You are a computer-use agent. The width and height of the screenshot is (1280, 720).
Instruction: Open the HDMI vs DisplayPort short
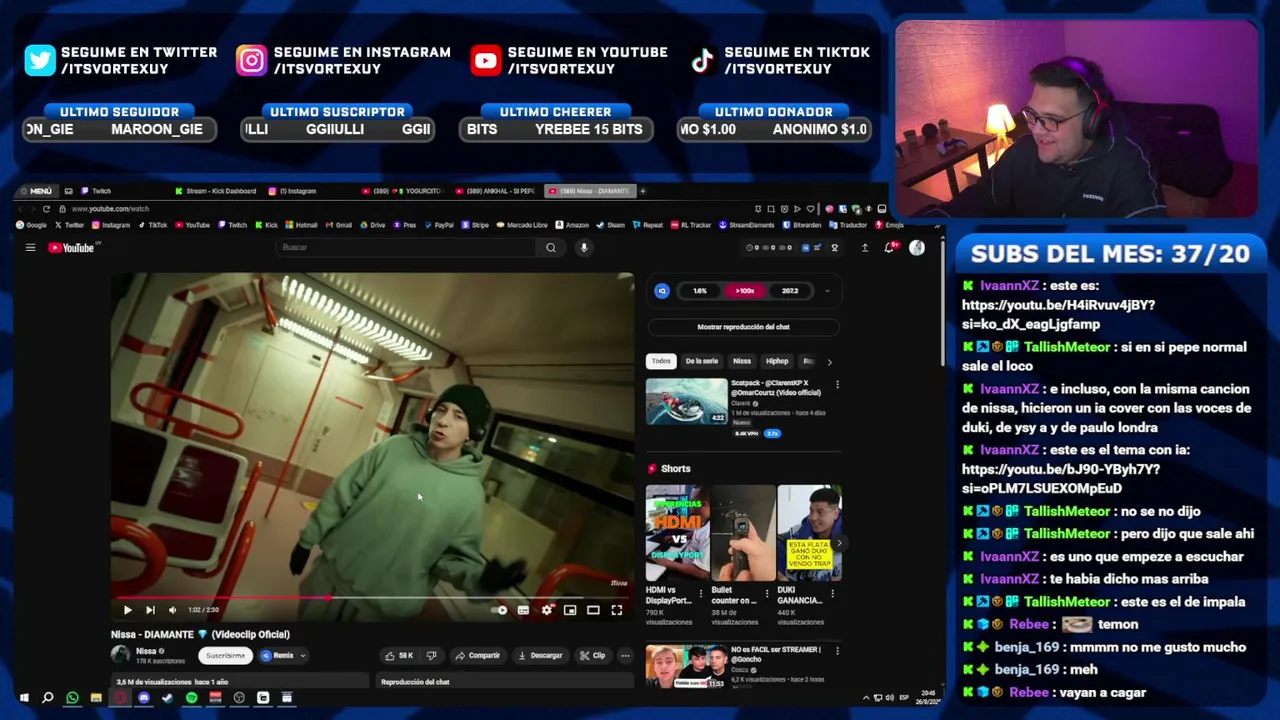[x=677, y=533]
